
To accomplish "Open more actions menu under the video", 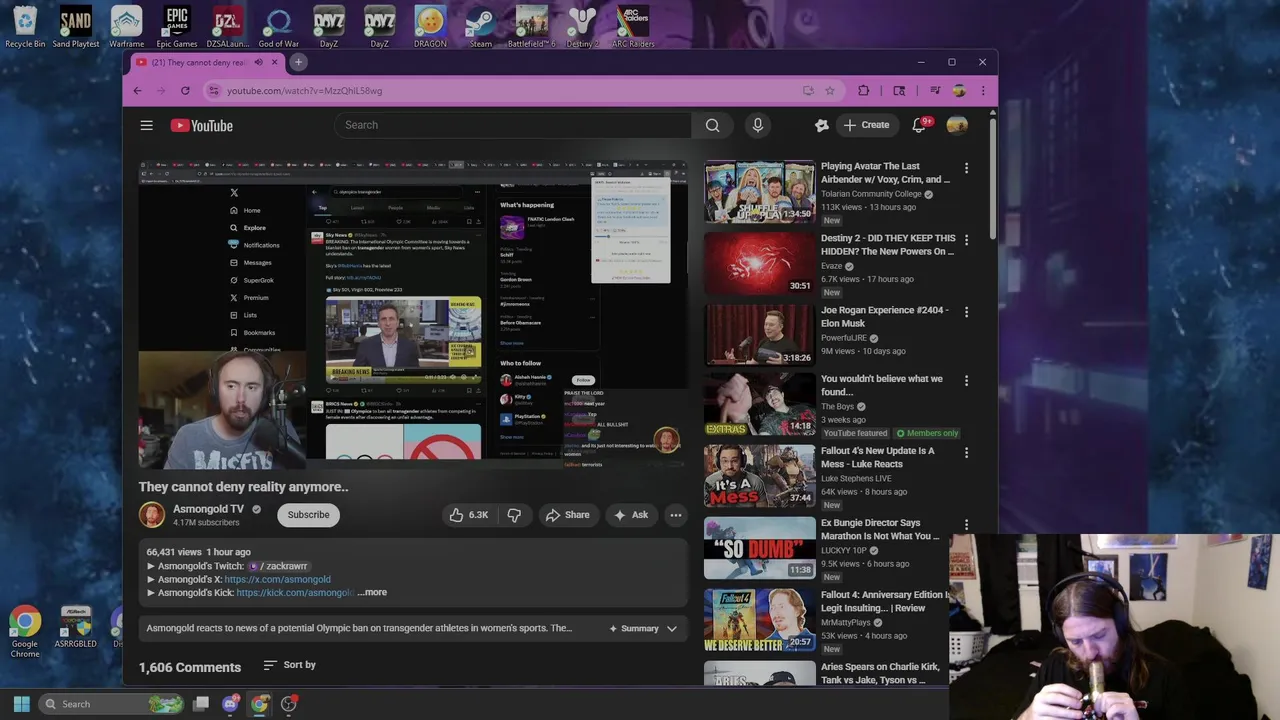I will (676, 515).
